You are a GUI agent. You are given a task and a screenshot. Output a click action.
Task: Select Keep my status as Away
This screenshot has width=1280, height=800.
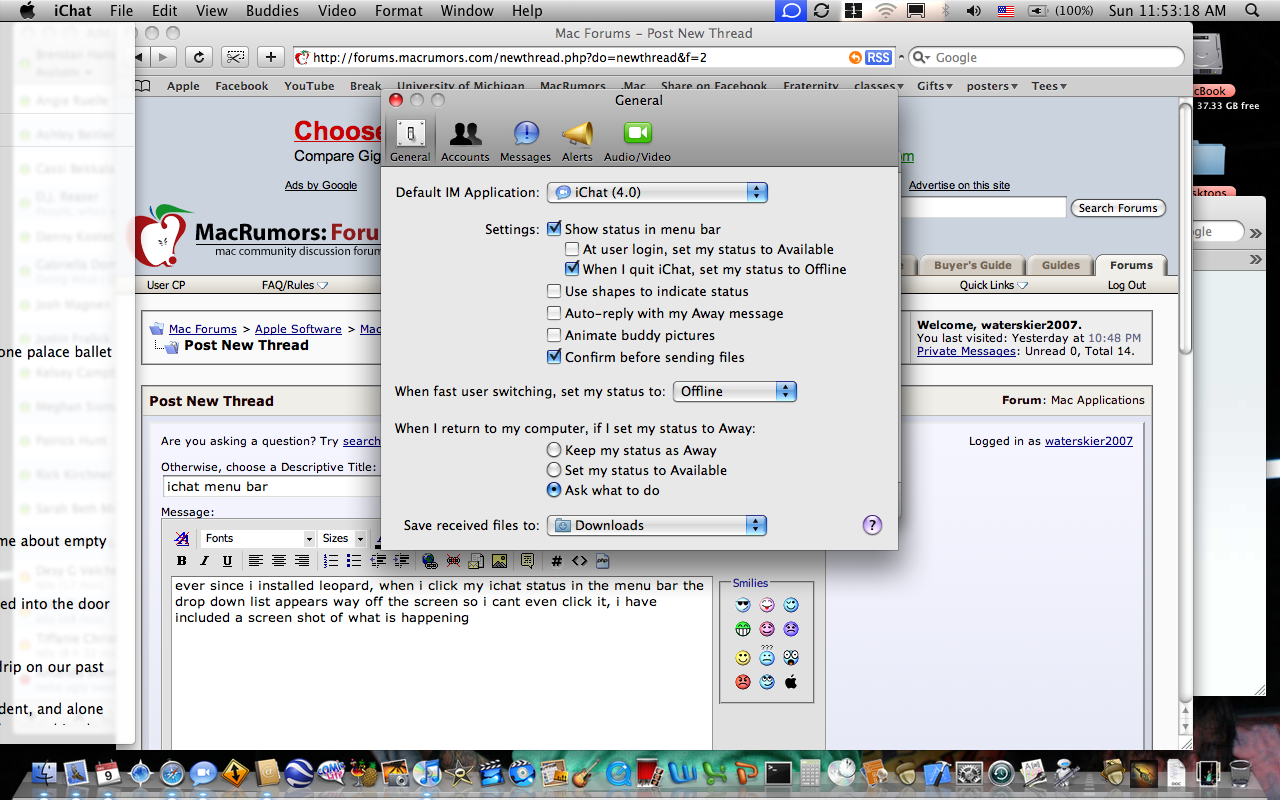point(554,450)
